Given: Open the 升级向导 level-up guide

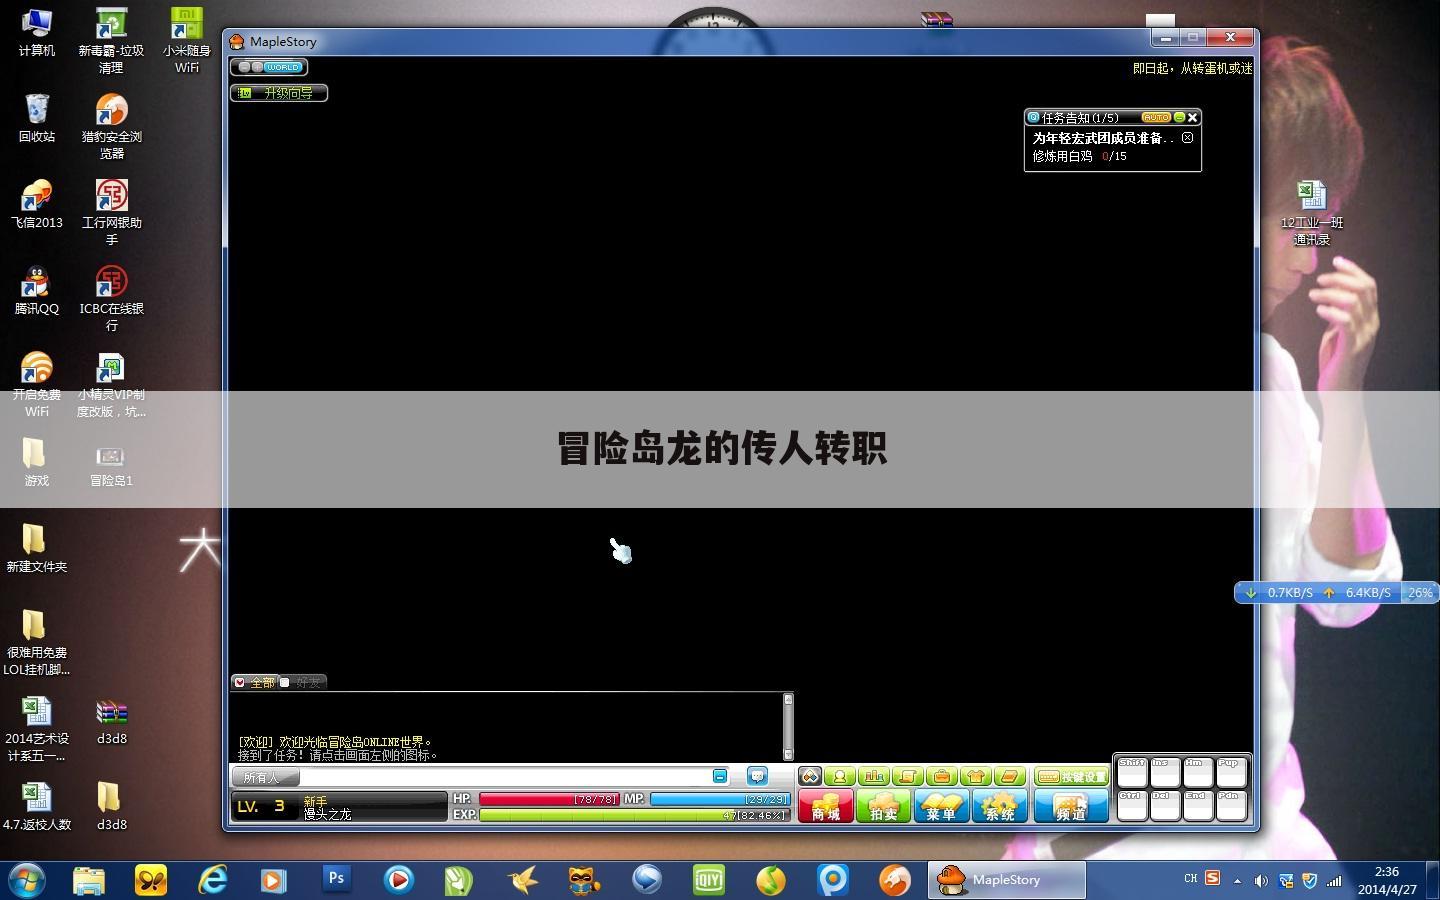Looking at the screenshot, I should 279,93.
